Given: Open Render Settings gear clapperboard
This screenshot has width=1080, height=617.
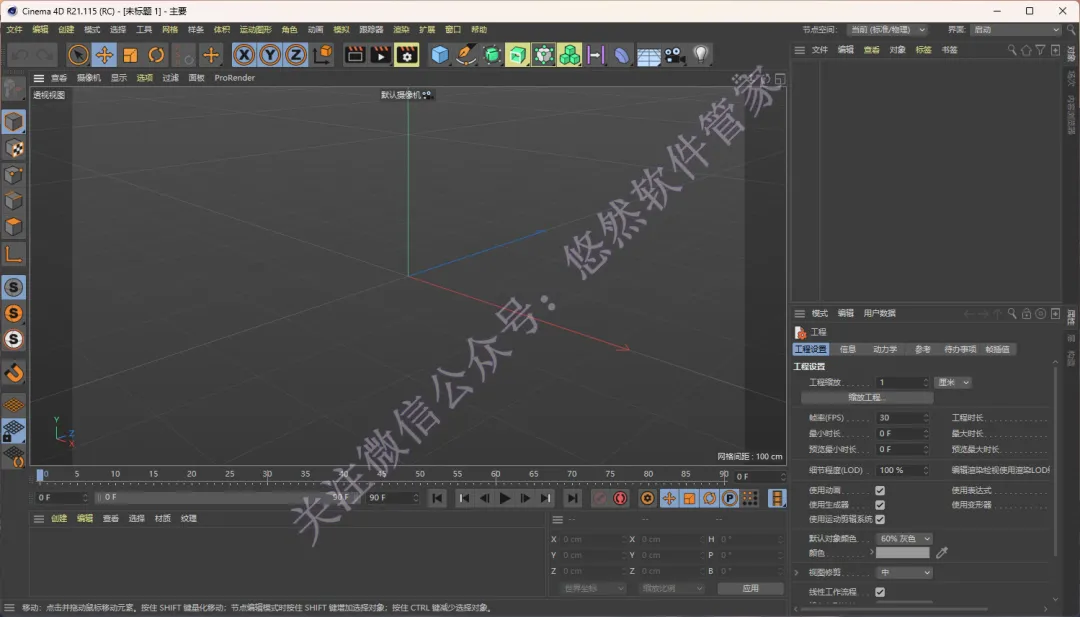Looking at the screenshot, I should click(x=407, y=55).
